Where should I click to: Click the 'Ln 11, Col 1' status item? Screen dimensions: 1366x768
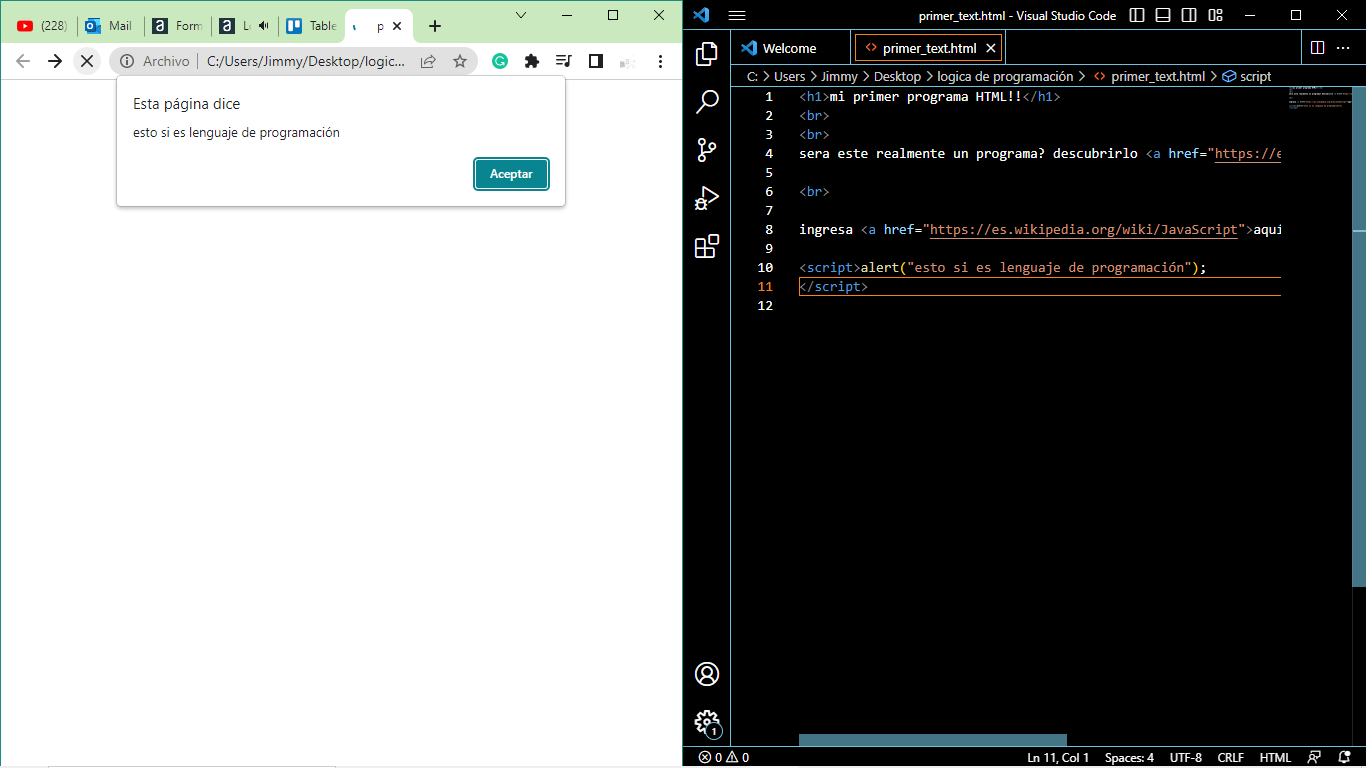click(x=1058, y=758)
